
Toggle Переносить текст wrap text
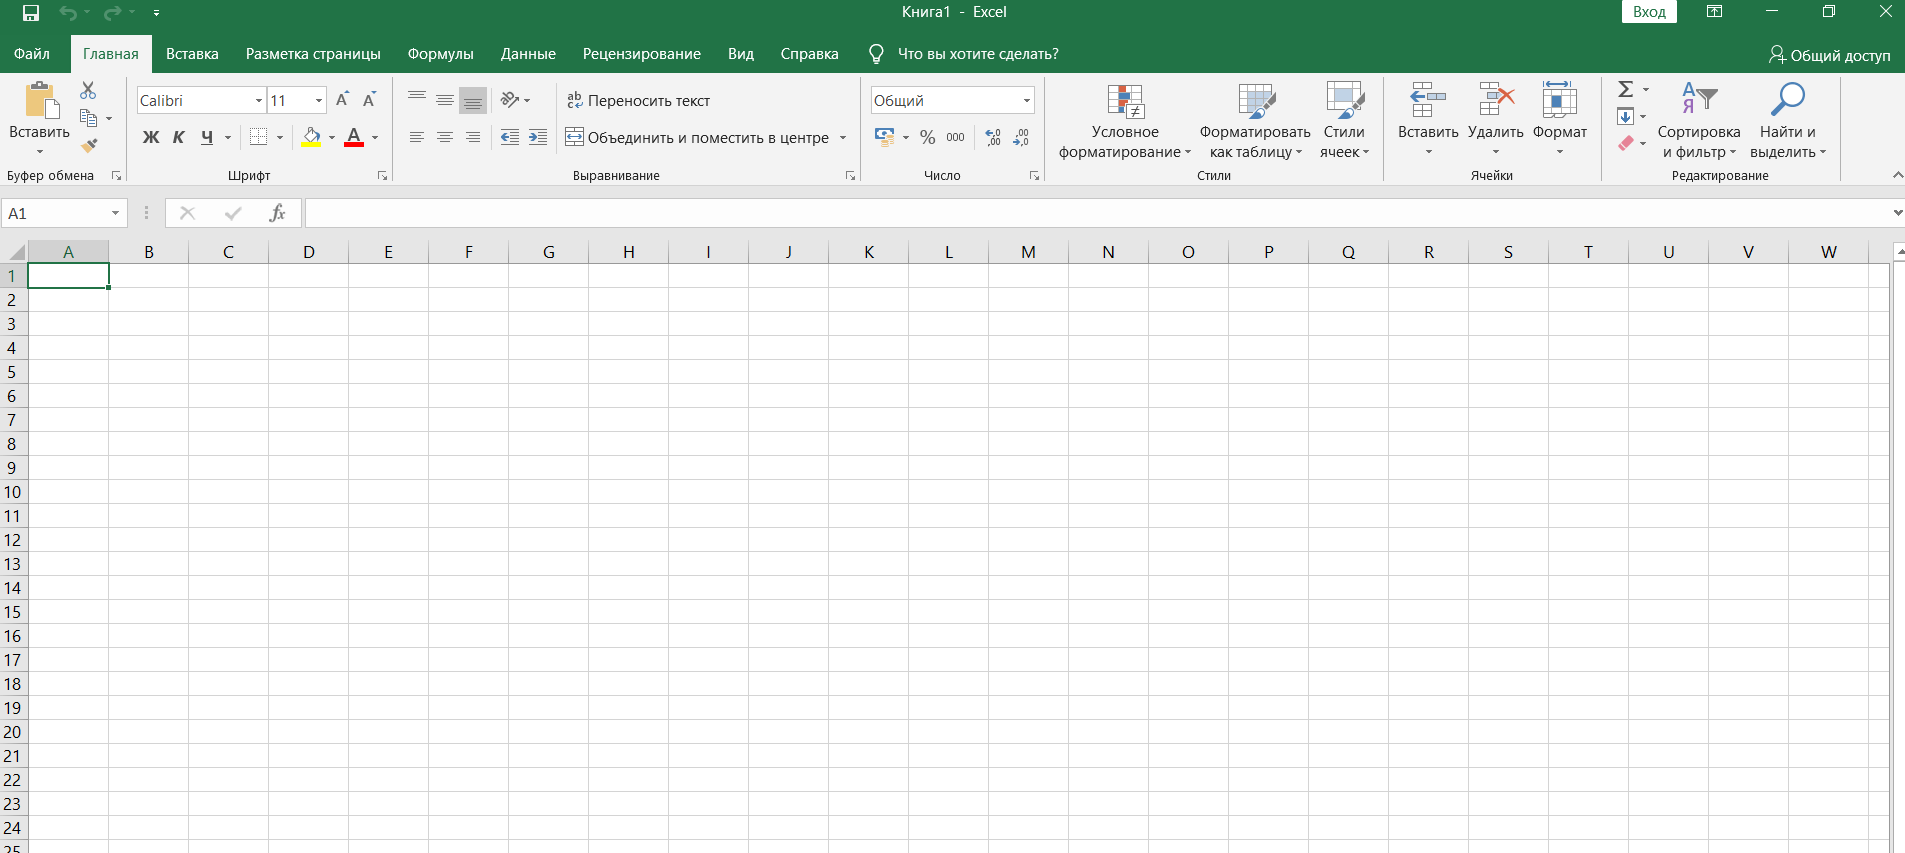[x=638, y=100]
